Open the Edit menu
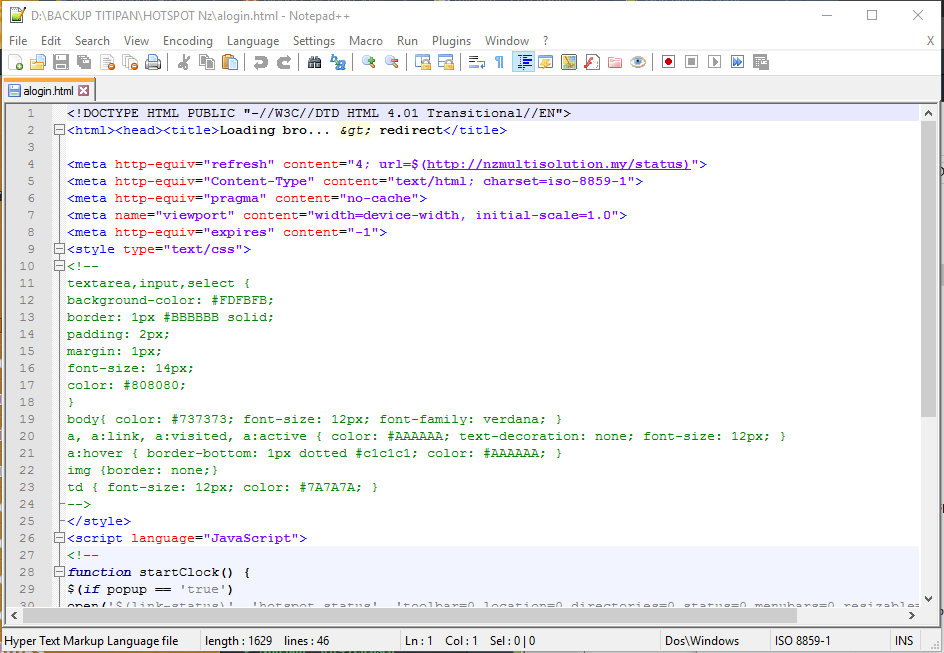The image size is (944, 653). (x=51, y=41)
